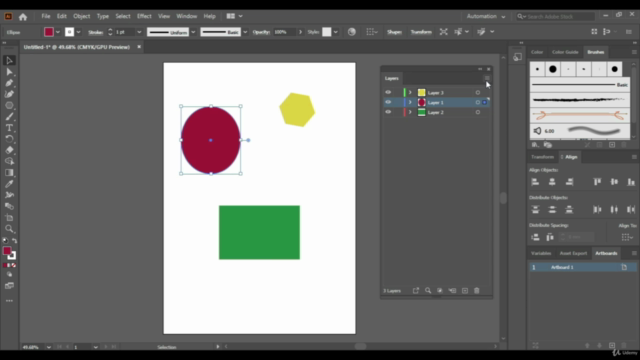Click fill color swatch in control bar
Viewport: 640px width, 360px height.
[x=49, y=32]
